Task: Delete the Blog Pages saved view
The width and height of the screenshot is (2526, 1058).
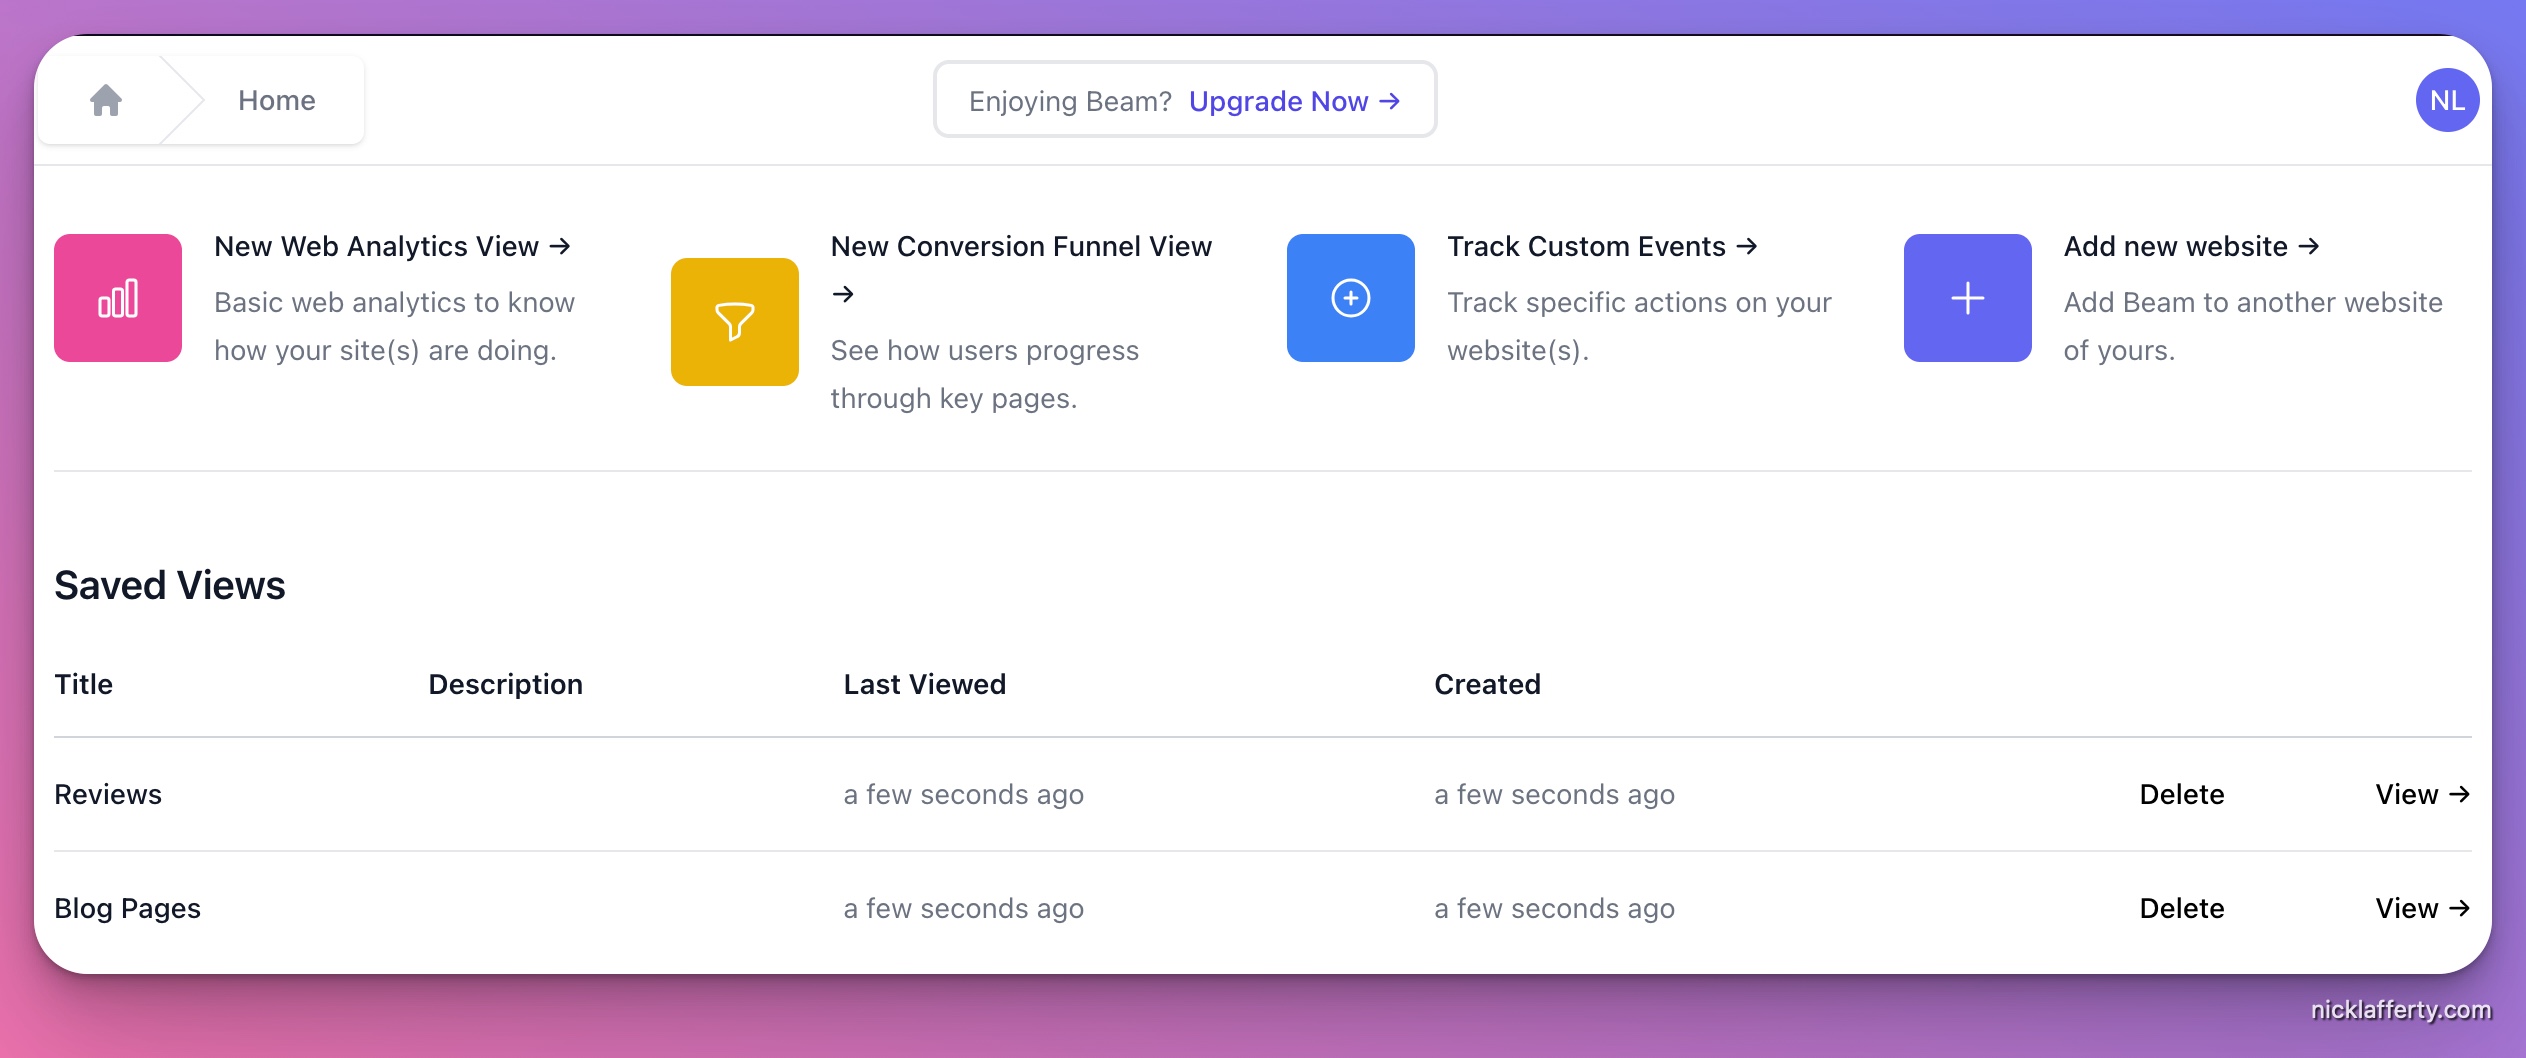Action: tap(2181, 907)
